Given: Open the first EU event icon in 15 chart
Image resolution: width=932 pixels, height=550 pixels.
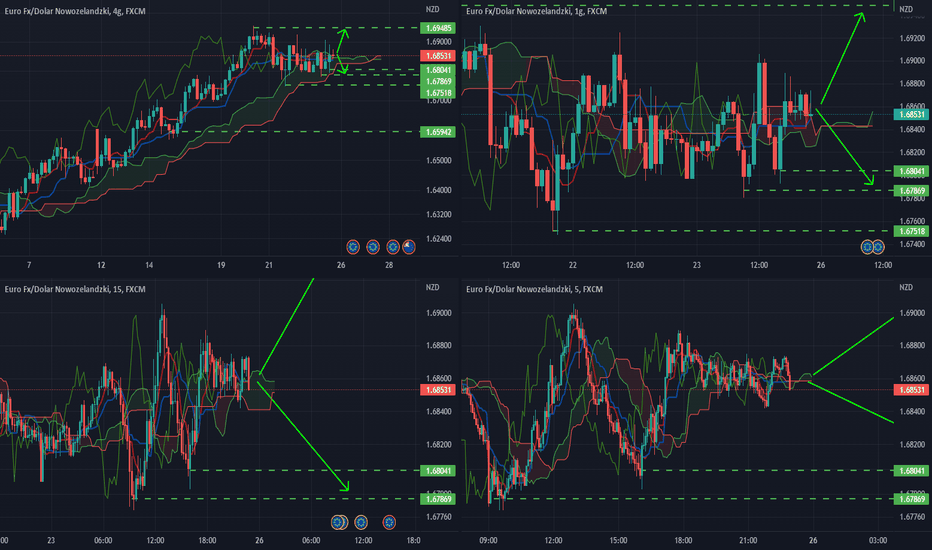Looking at the screenshot, I should point(338,522).
